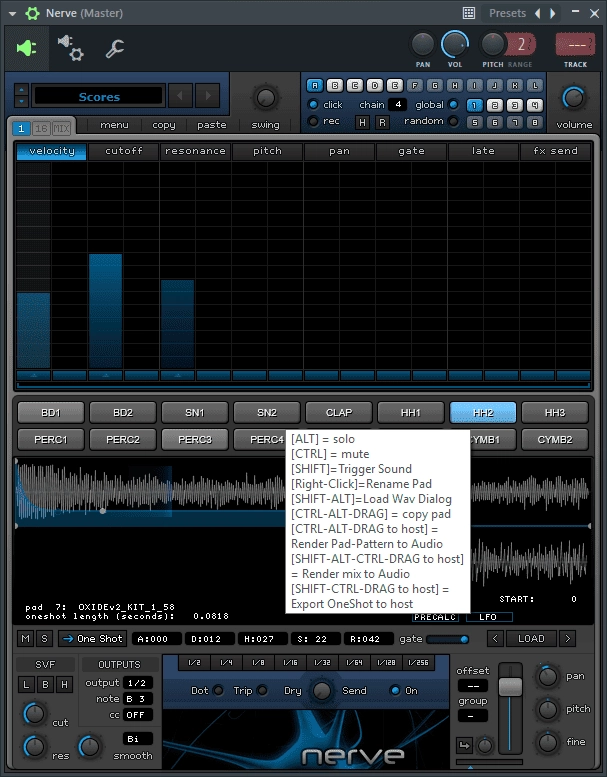Toggle the rec option
This screenshot has width=607, height=777.
pos(313,121)
